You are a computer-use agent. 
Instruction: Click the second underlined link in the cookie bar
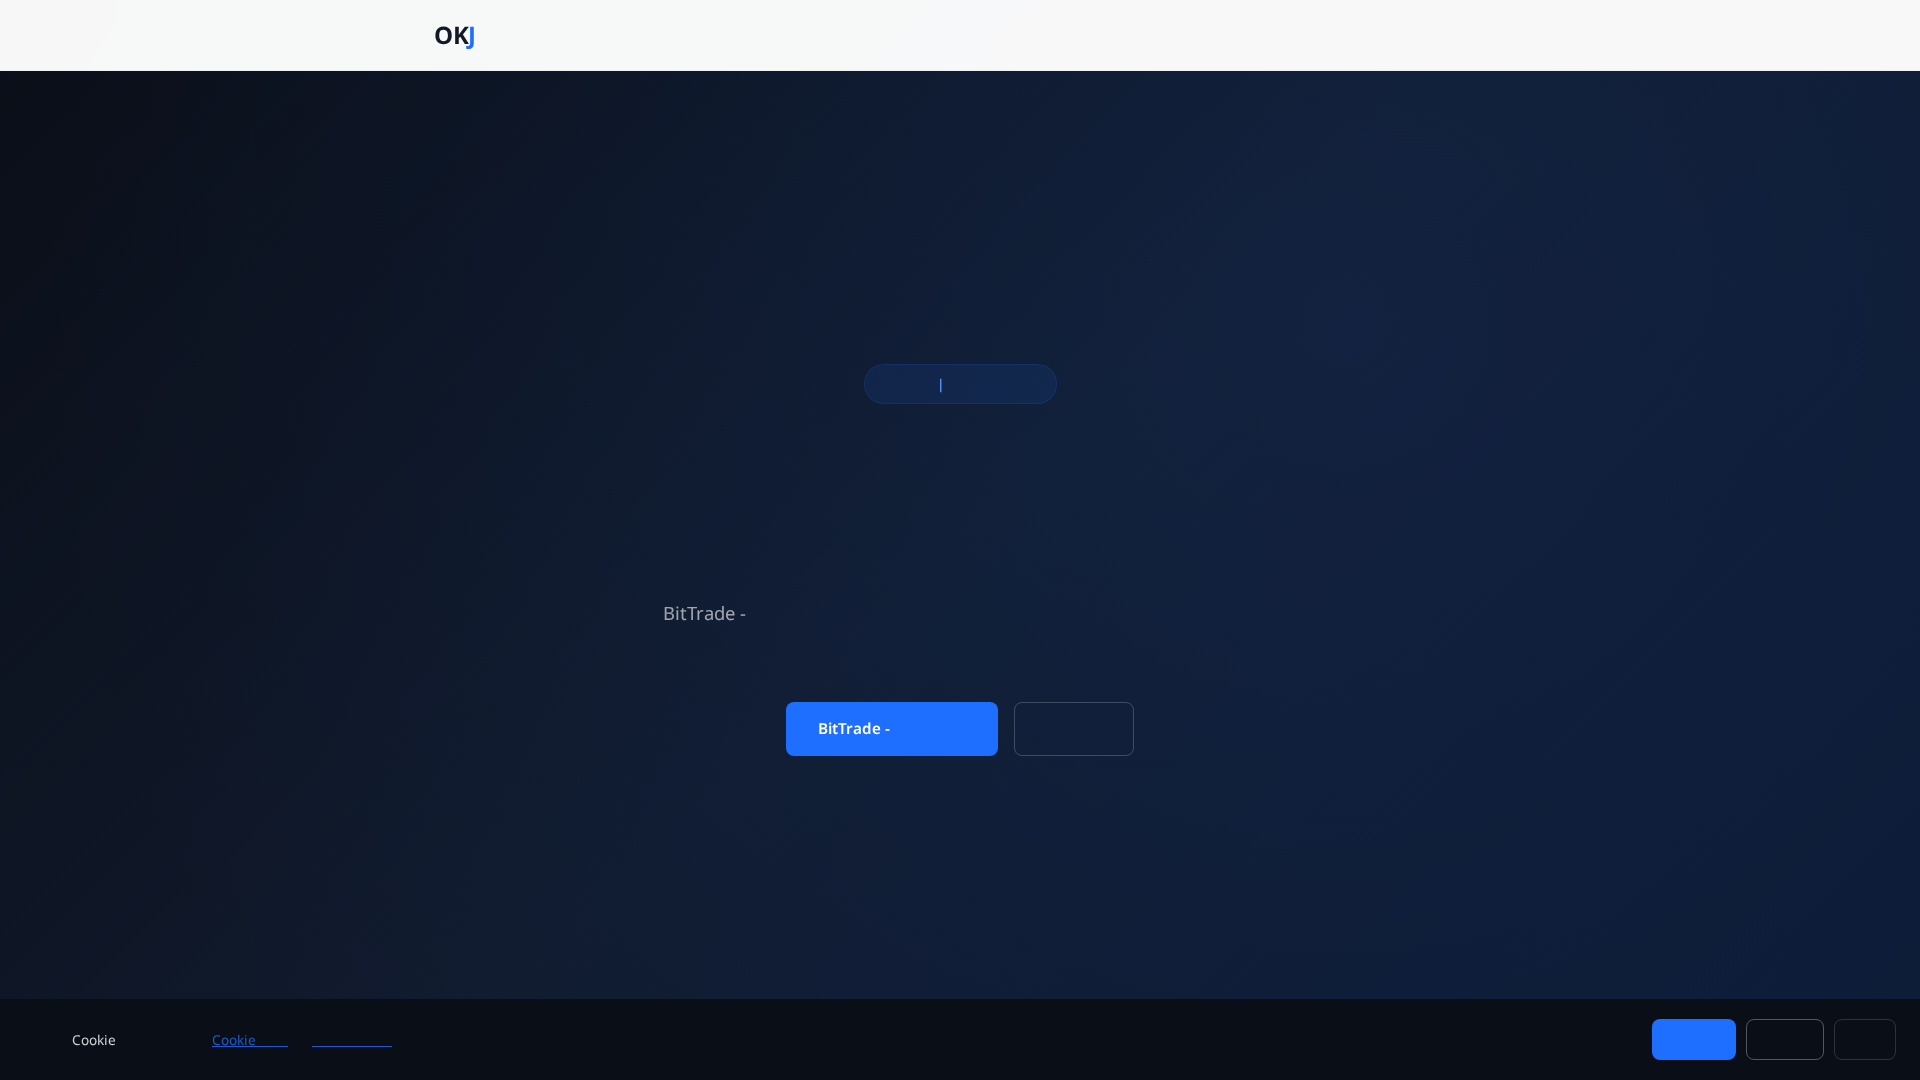[351, 1040]
